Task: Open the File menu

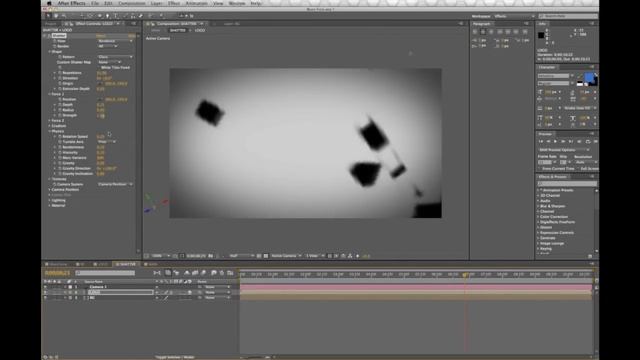Action: pos(95,3)
